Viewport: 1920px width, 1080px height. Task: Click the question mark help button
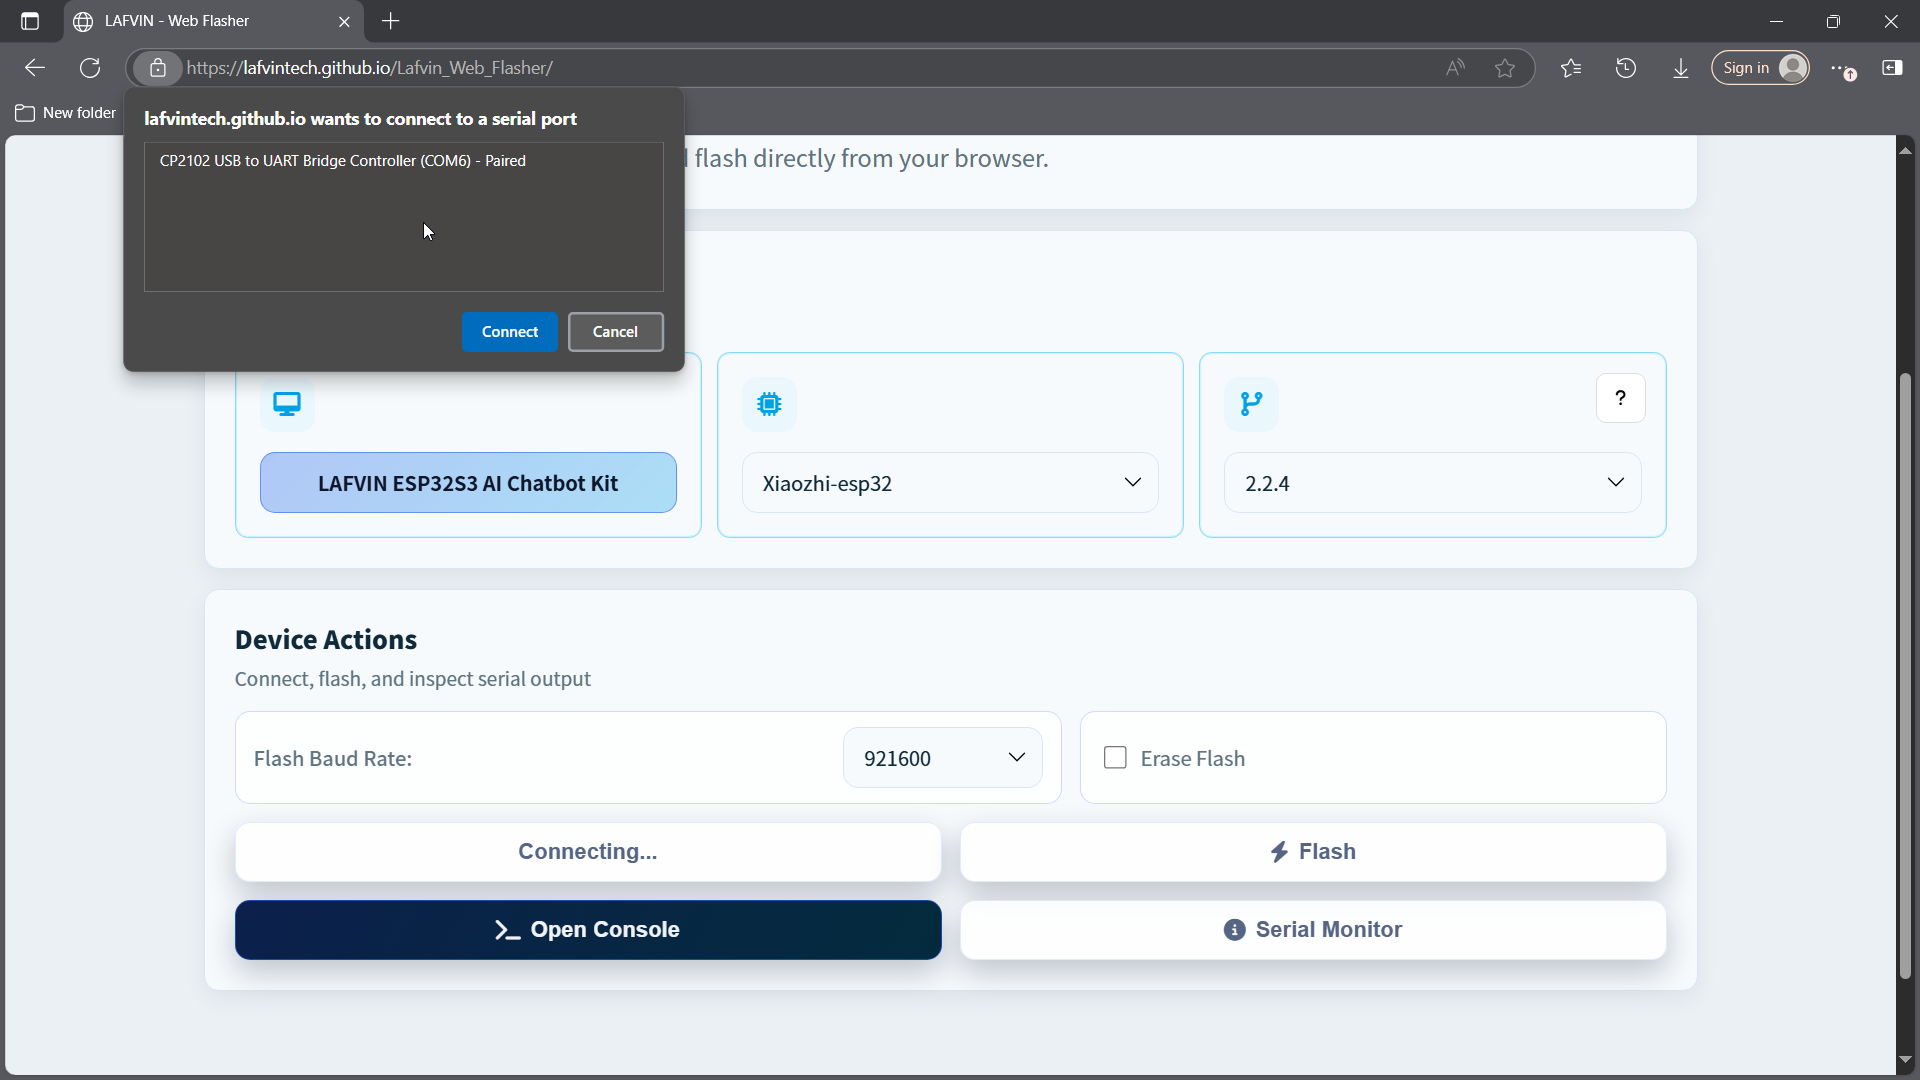click(1621, 398)
